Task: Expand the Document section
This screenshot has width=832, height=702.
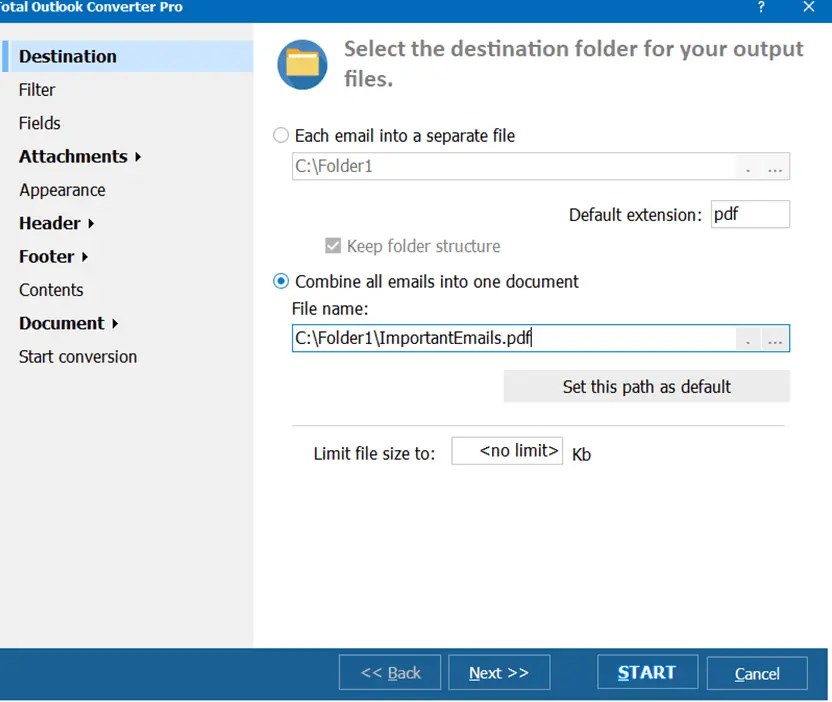Action: (x=60, y=323)
